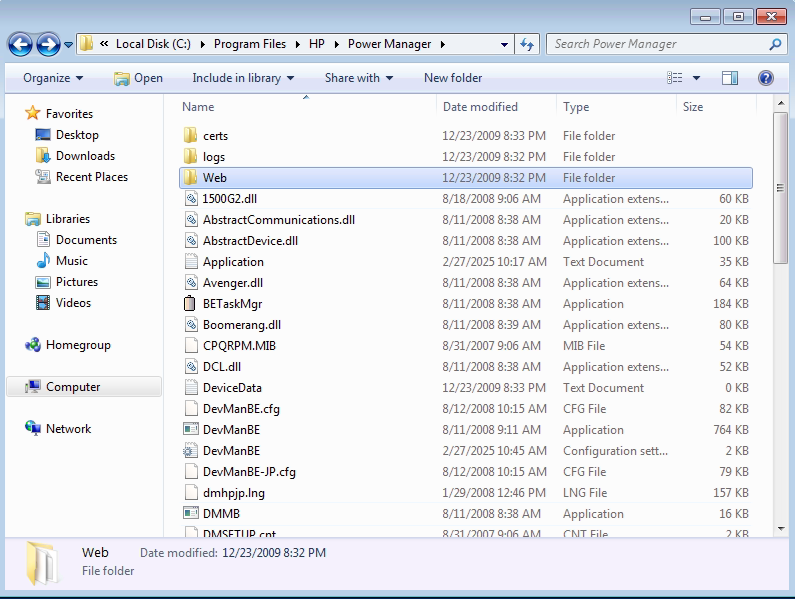
Task: Open the Share with menu
Action: 358,78
